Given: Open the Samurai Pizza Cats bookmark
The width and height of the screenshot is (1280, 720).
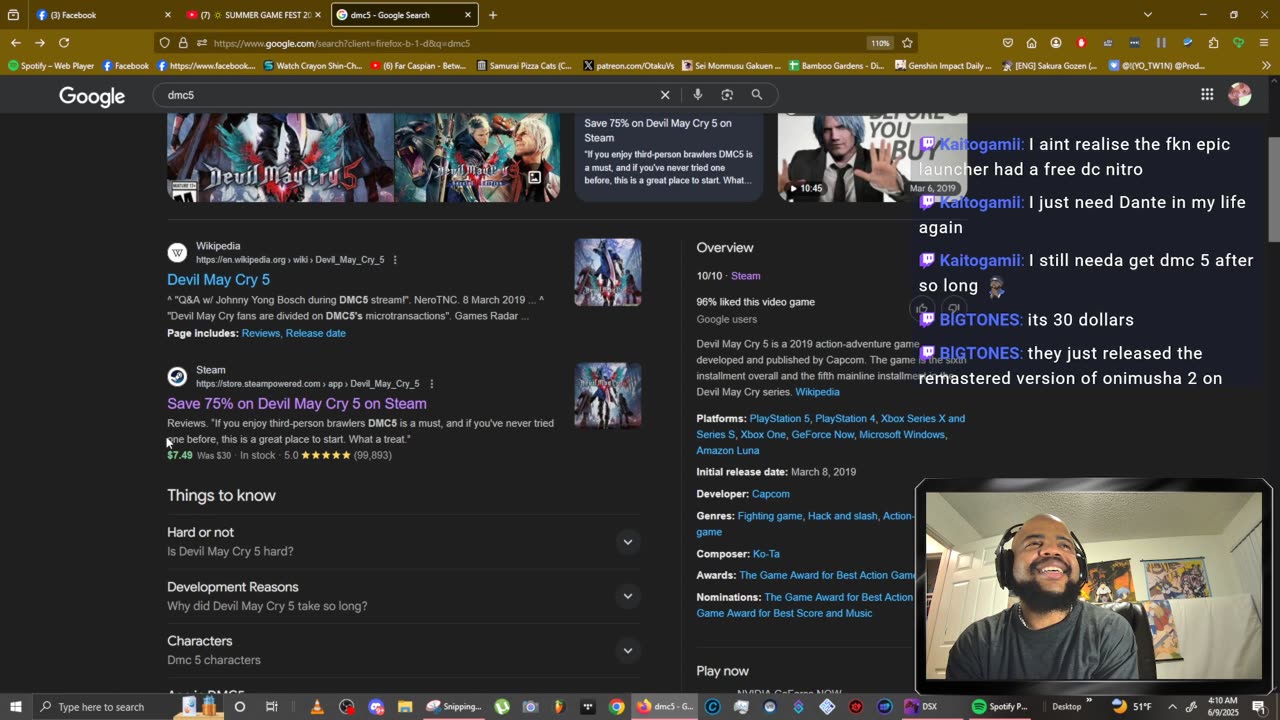Looking at the screenshot, I should (524, 66).
